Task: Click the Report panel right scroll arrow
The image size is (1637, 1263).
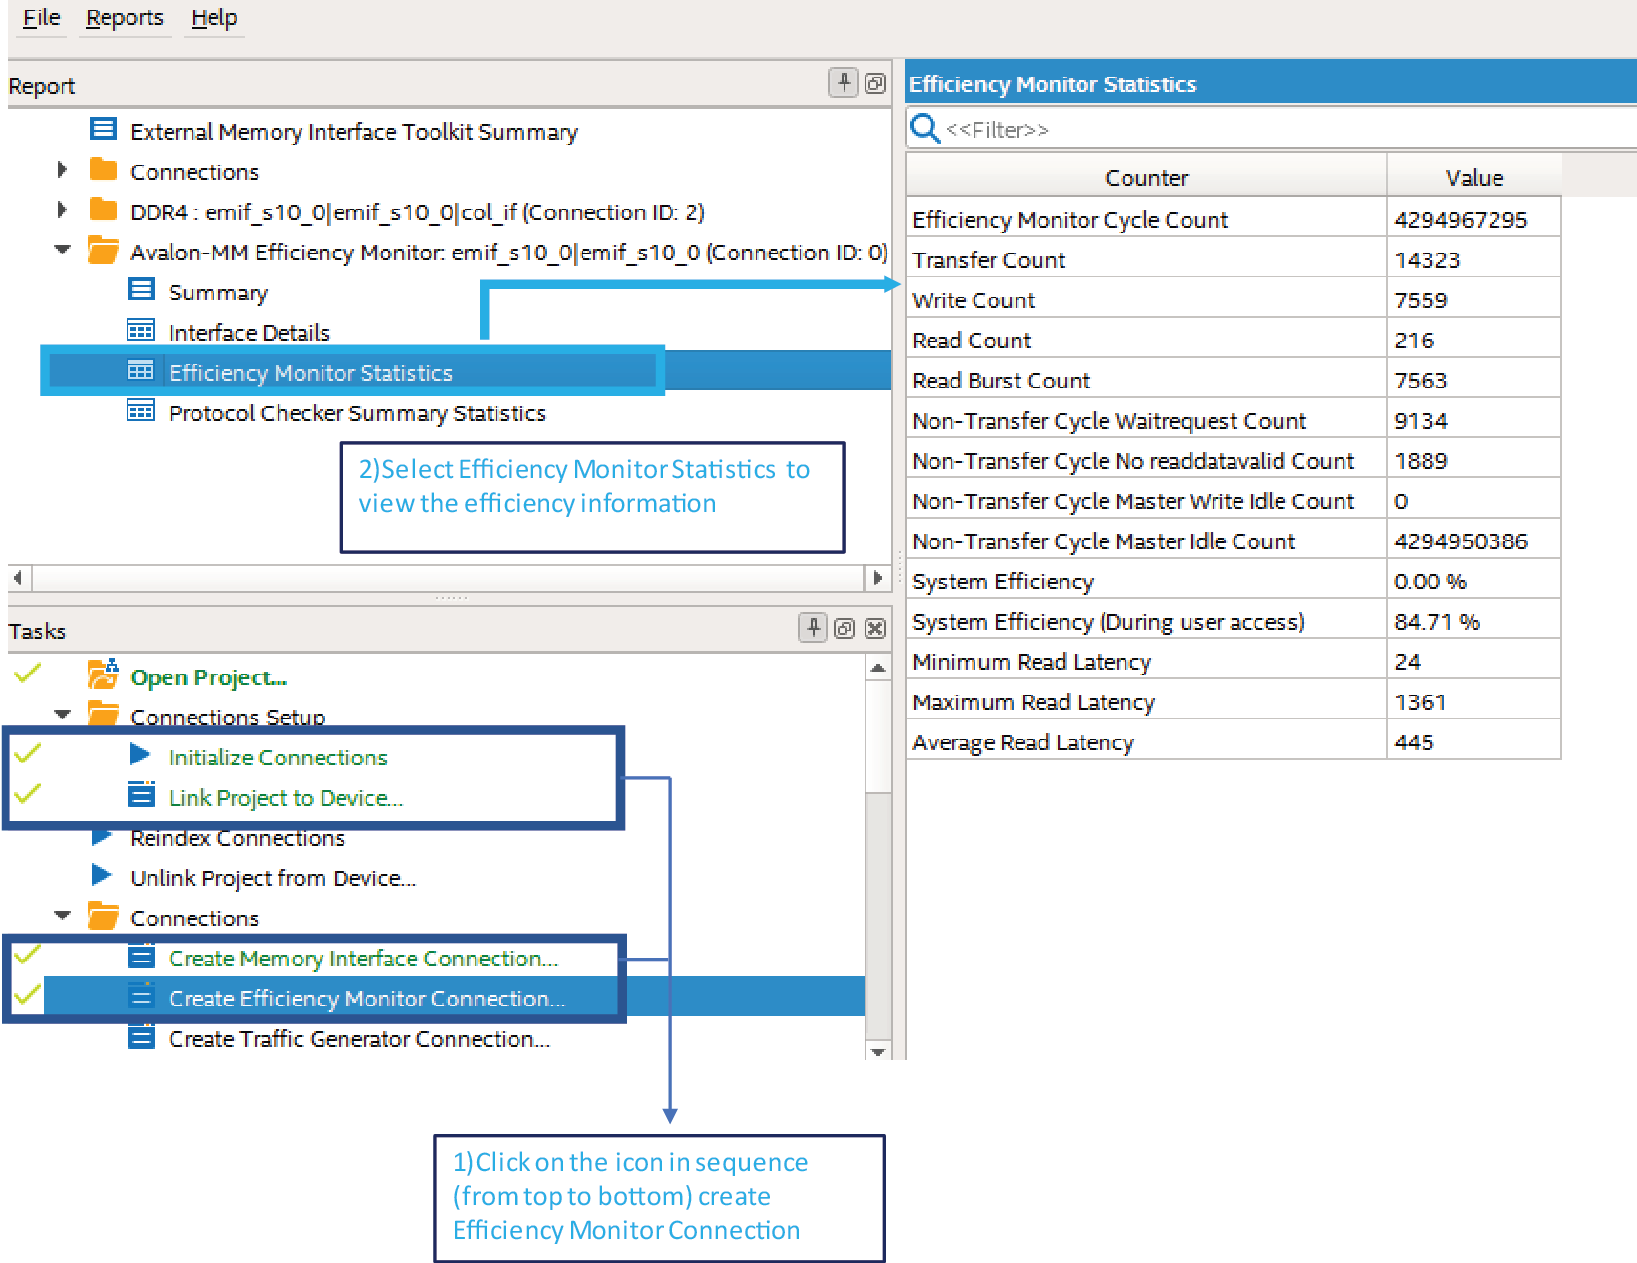Action: tap(877, 578)
